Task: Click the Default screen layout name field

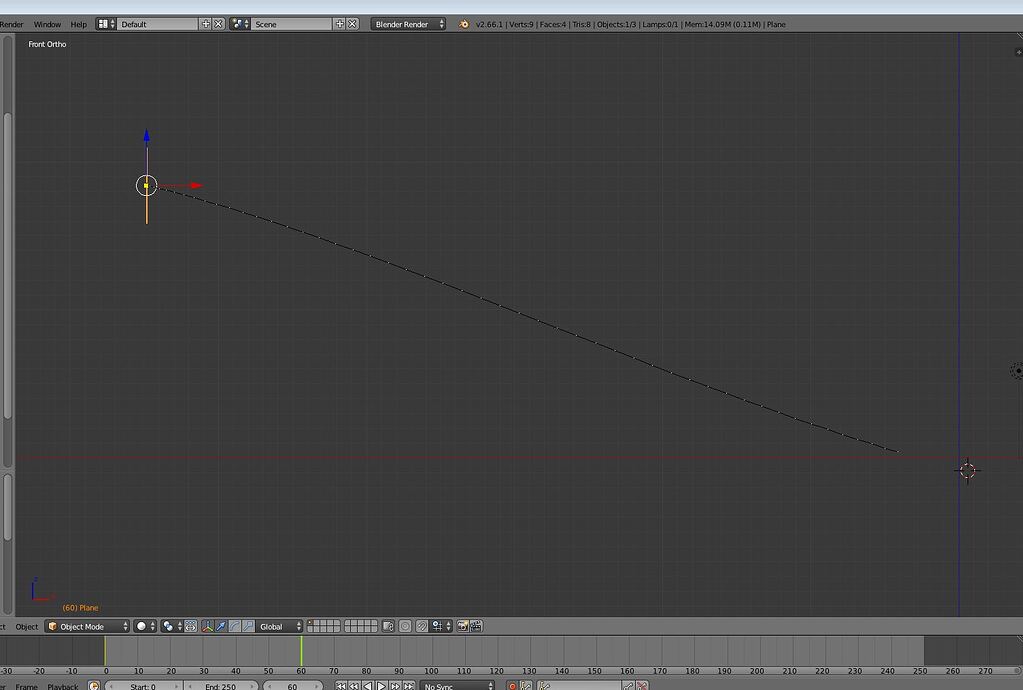Action: coord(157,24)
